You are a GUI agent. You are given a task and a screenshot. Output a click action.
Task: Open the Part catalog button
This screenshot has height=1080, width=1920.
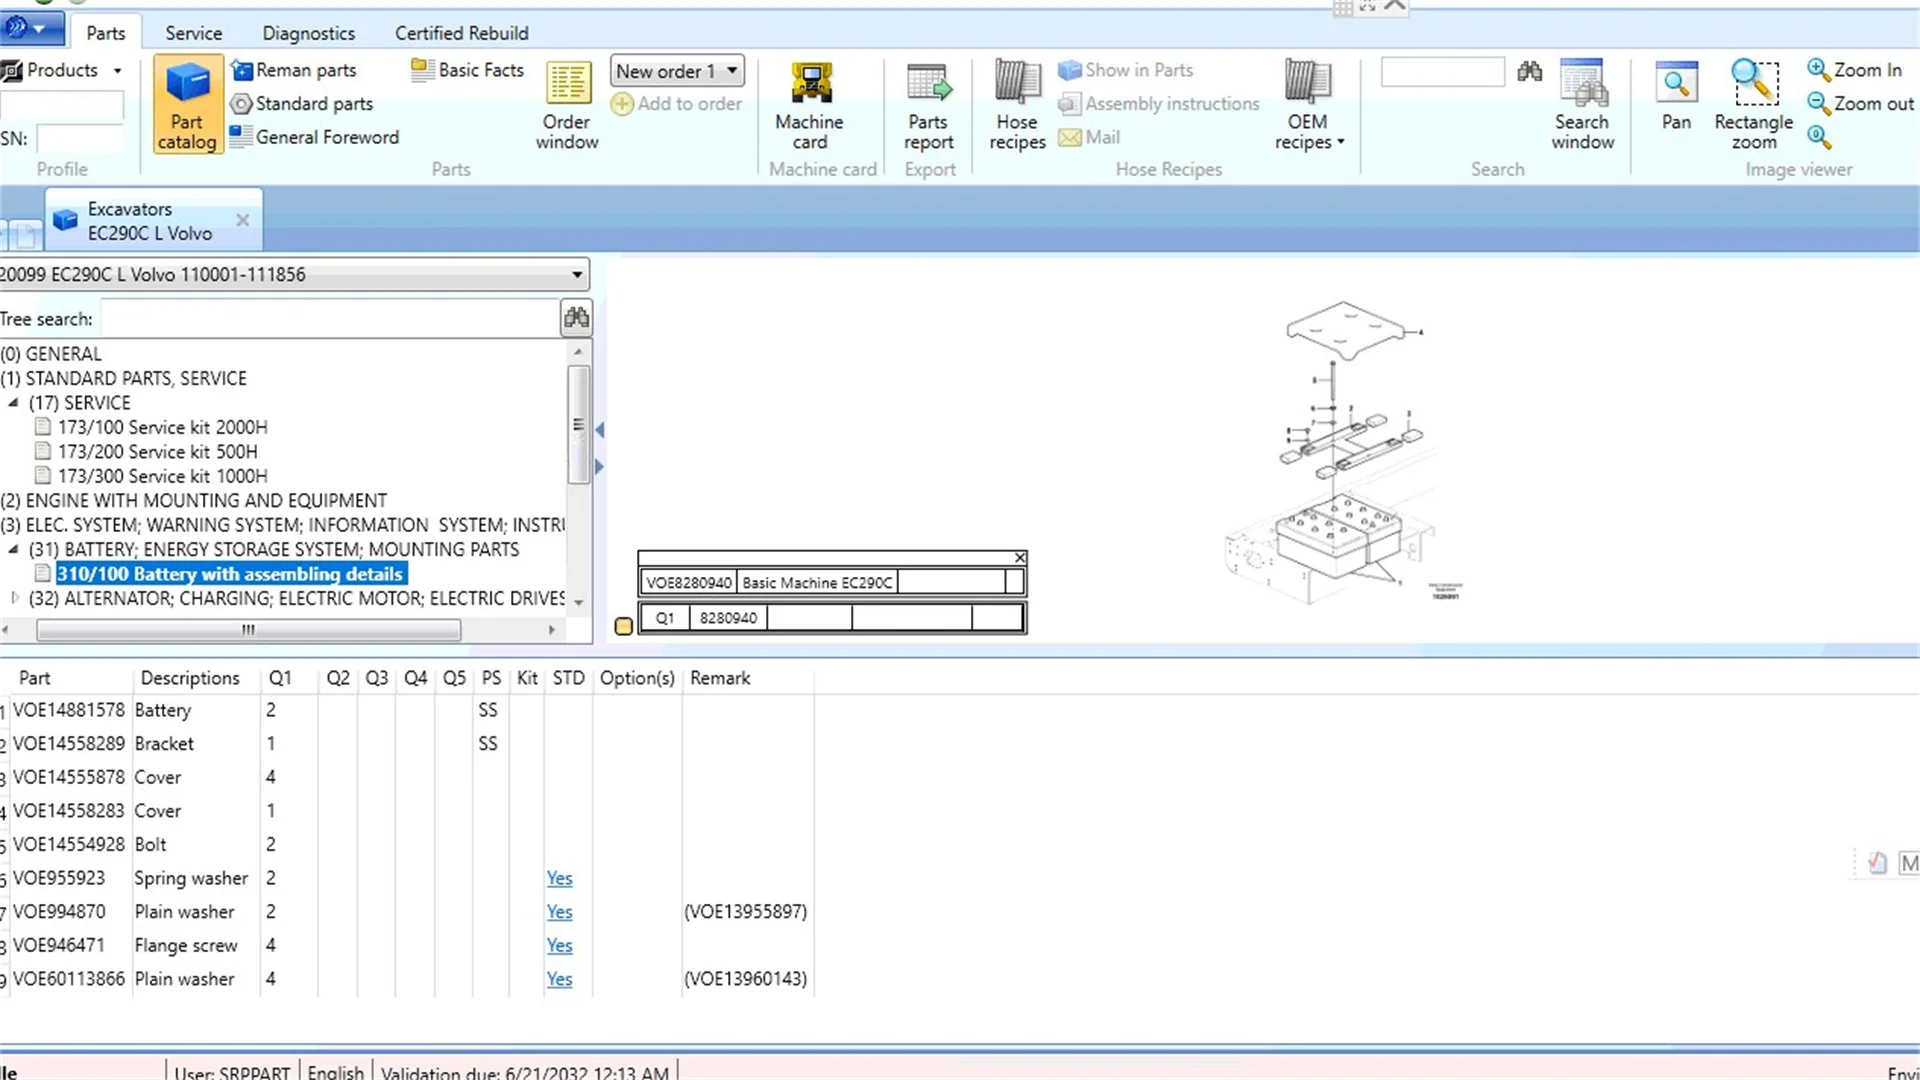(x=187, y=106)
